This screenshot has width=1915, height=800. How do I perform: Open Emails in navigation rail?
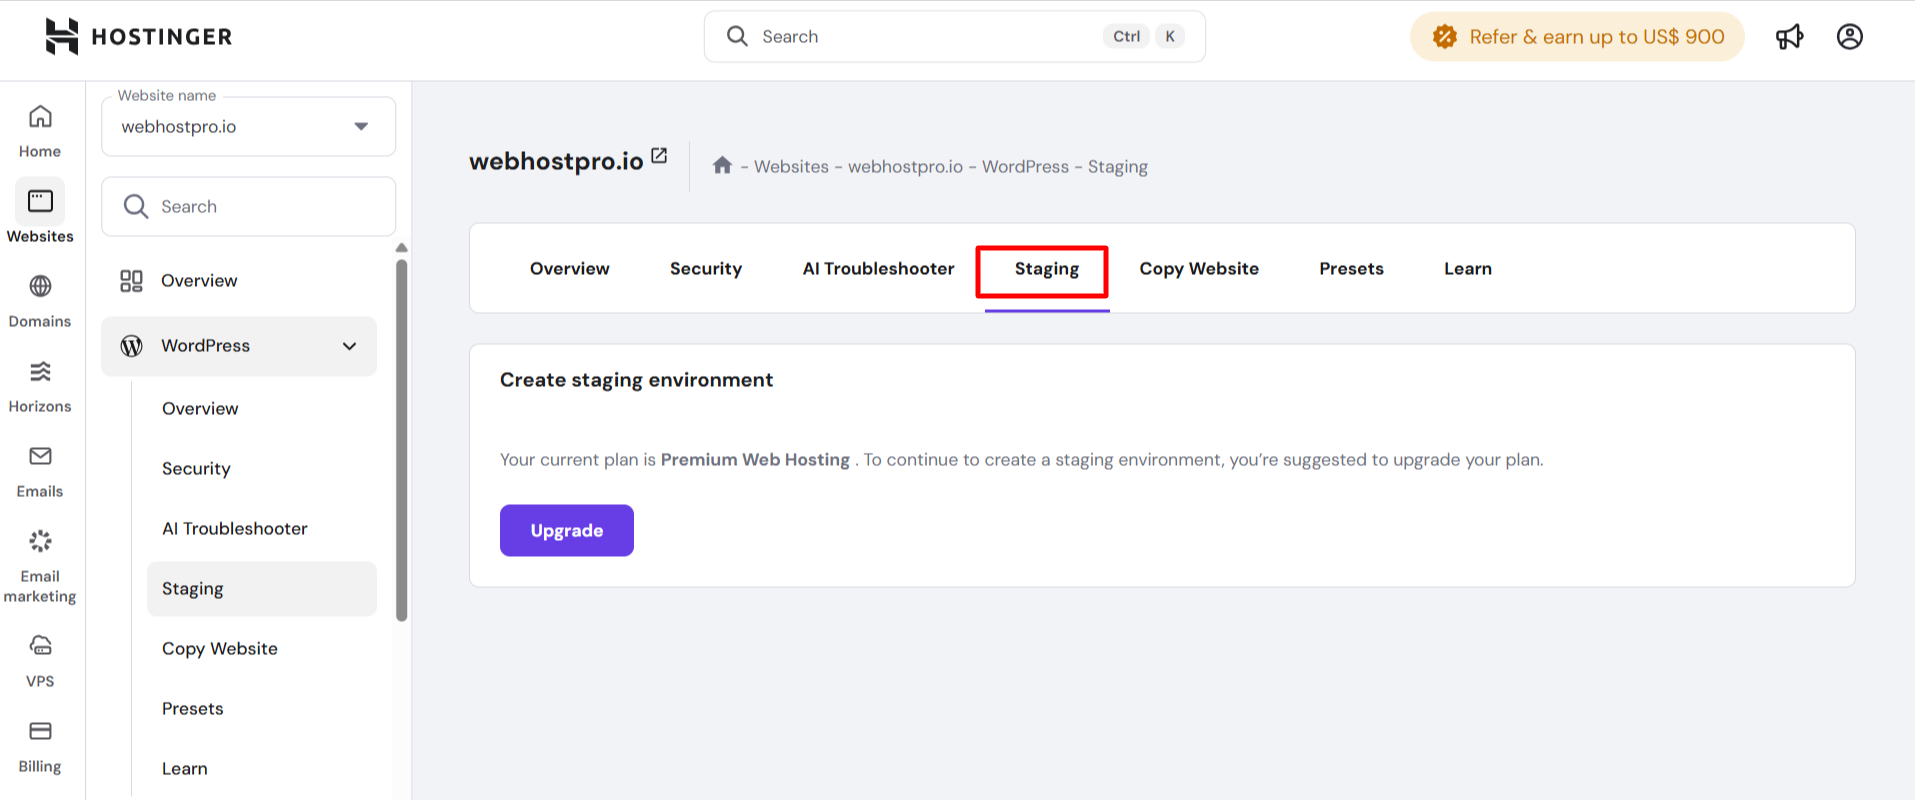point(40,471)
